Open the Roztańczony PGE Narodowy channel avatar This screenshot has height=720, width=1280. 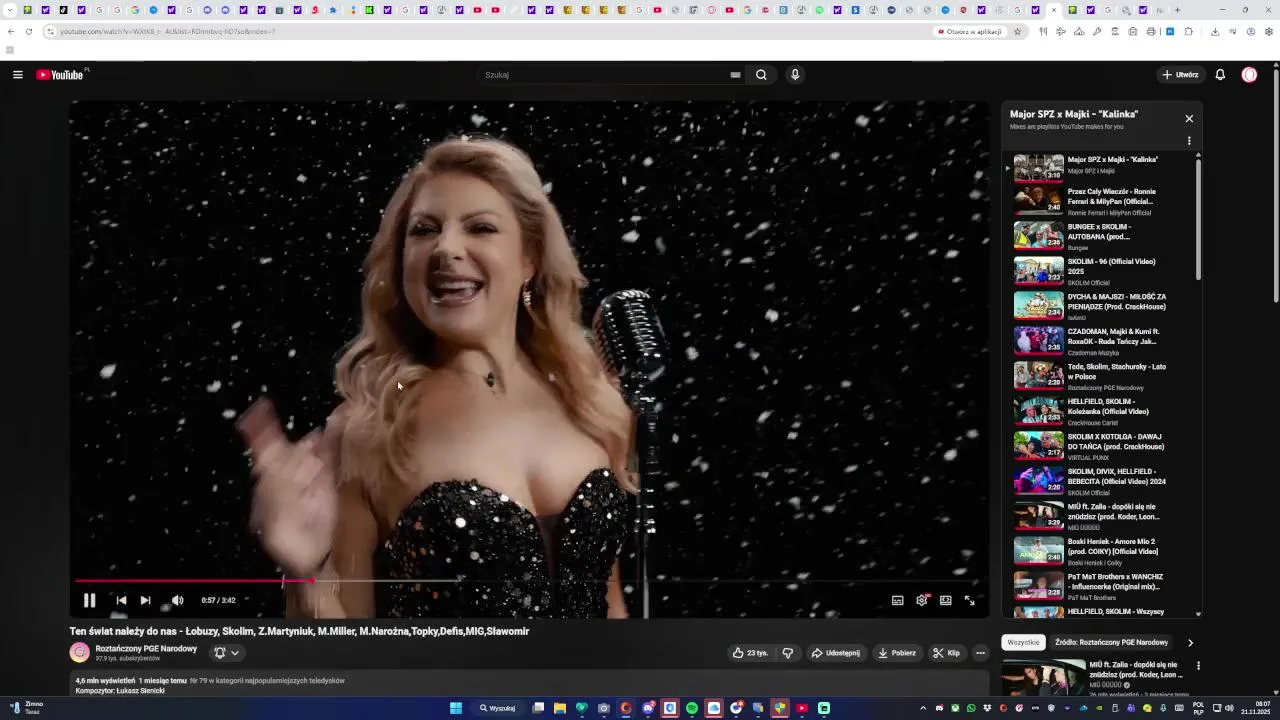(79, 653)
